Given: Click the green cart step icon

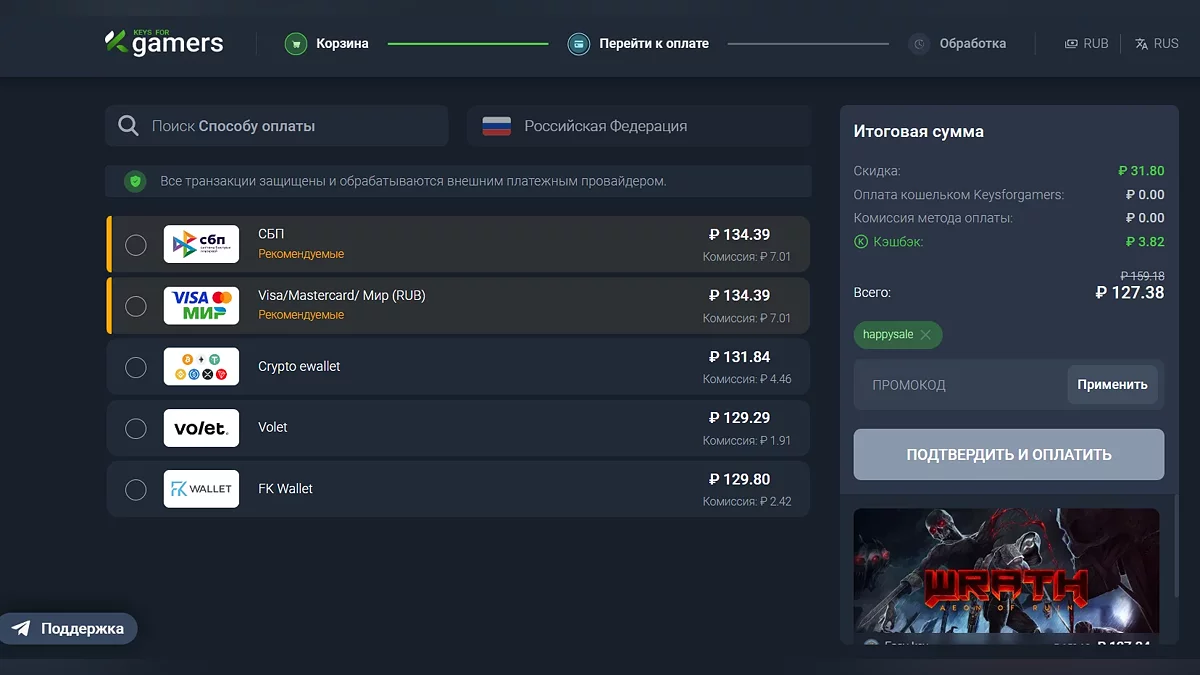Looking at the screenshot, I should (x=295, y=44).
